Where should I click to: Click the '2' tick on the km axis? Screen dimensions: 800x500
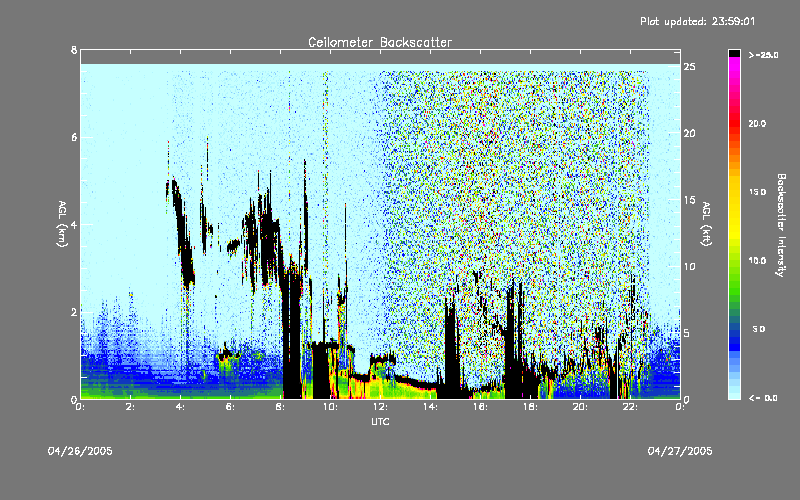click(74, 312)
